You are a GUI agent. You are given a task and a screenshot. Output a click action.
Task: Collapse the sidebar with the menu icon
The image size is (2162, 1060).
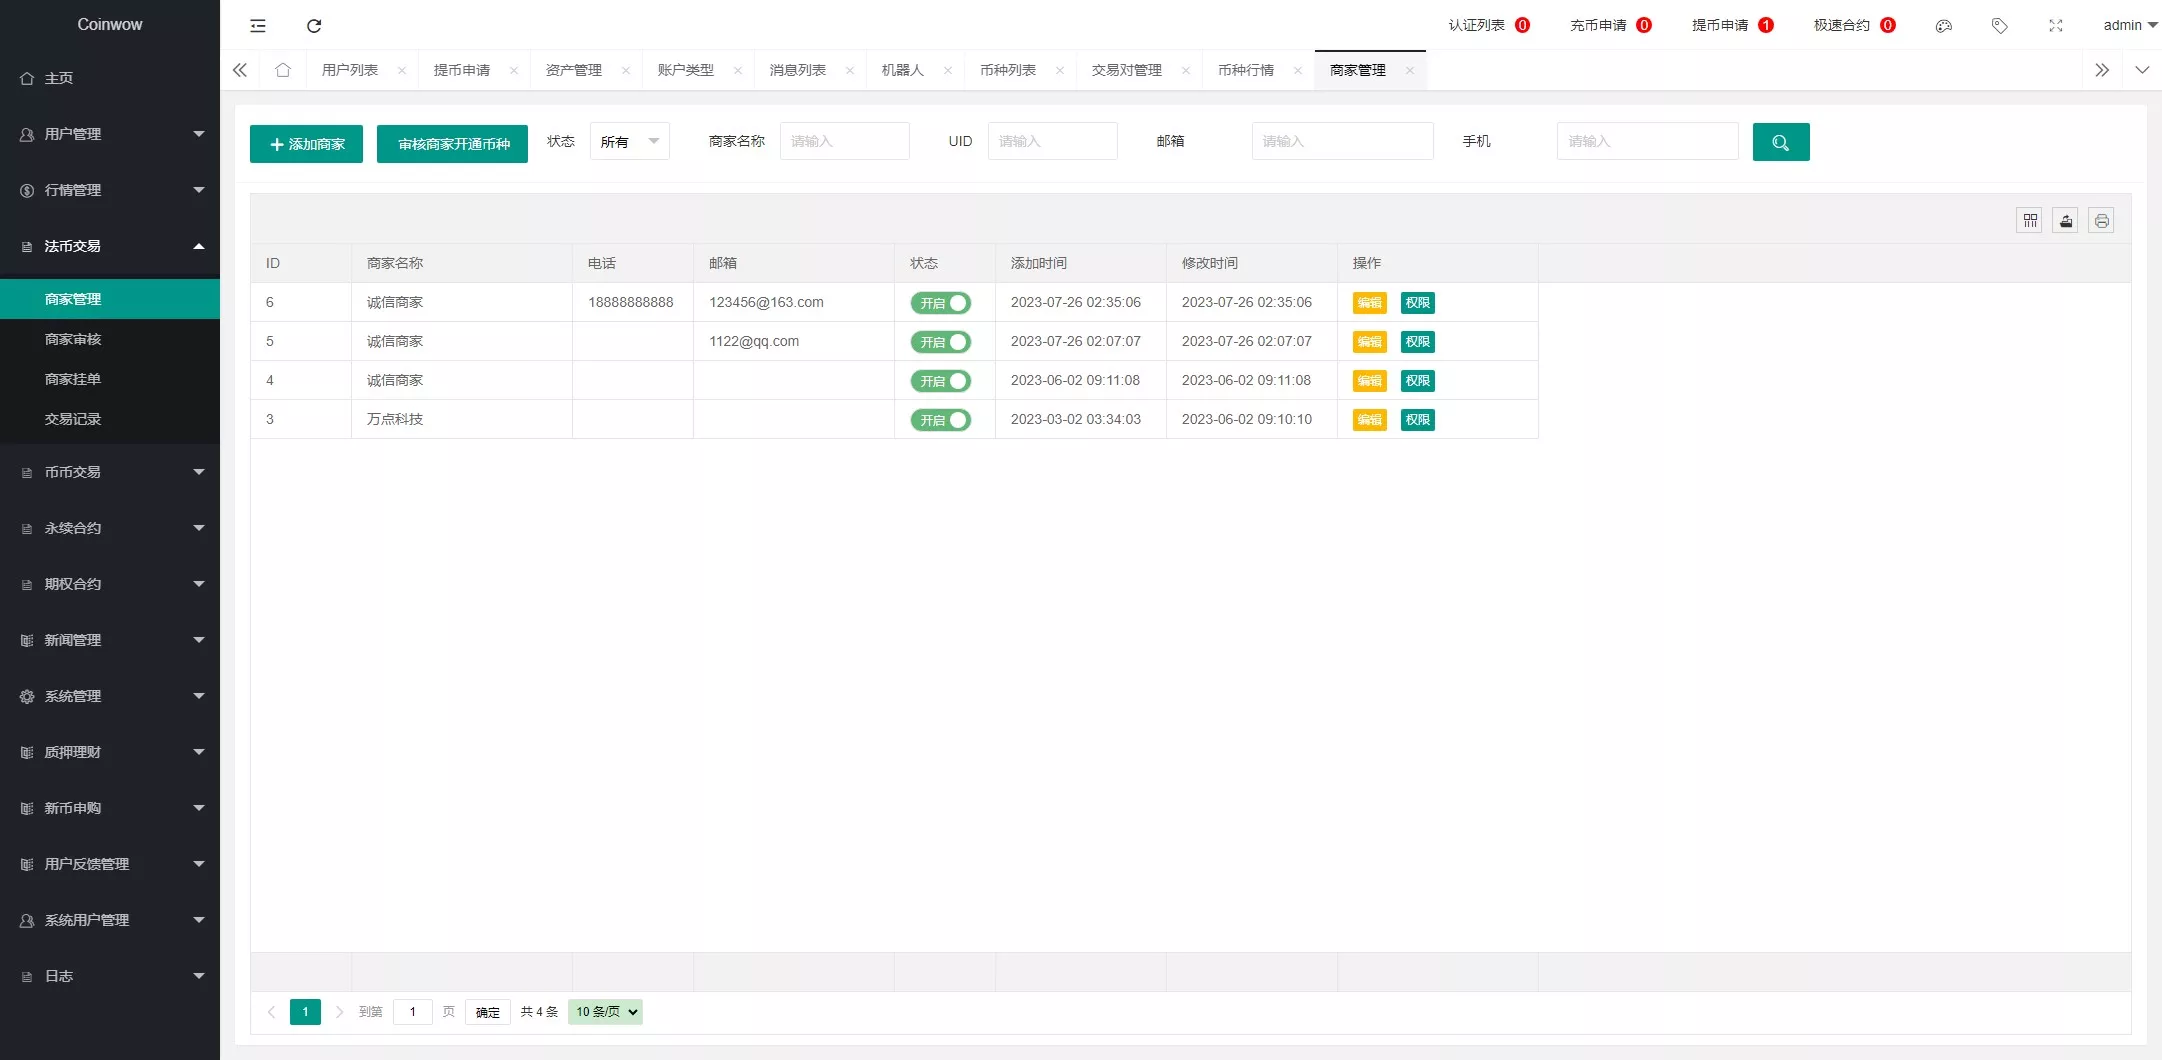pyautogui.click(x=258, y=26)
